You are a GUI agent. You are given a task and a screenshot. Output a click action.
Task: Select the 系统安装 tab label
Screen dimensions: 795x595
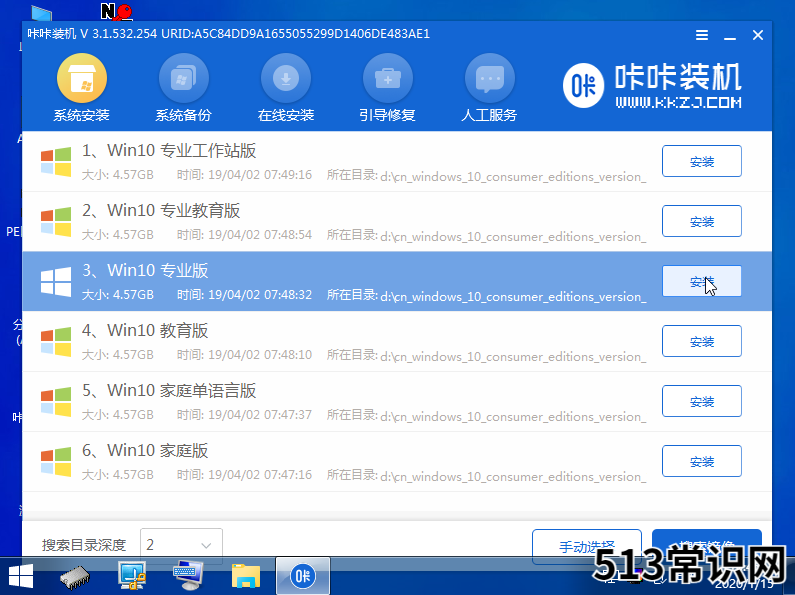[x=82, y=116]
